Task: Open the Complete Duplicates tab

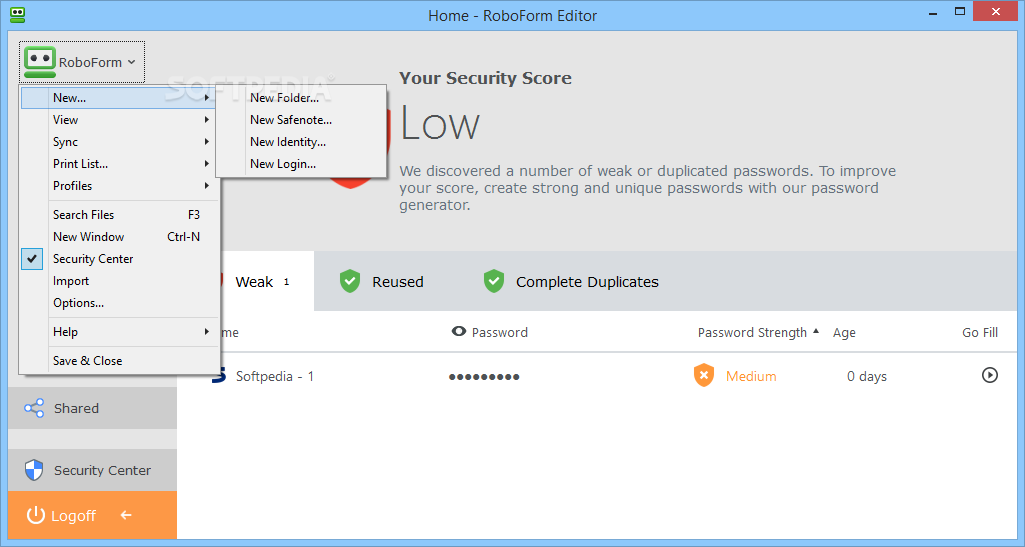Action: (x=571, y=282)
